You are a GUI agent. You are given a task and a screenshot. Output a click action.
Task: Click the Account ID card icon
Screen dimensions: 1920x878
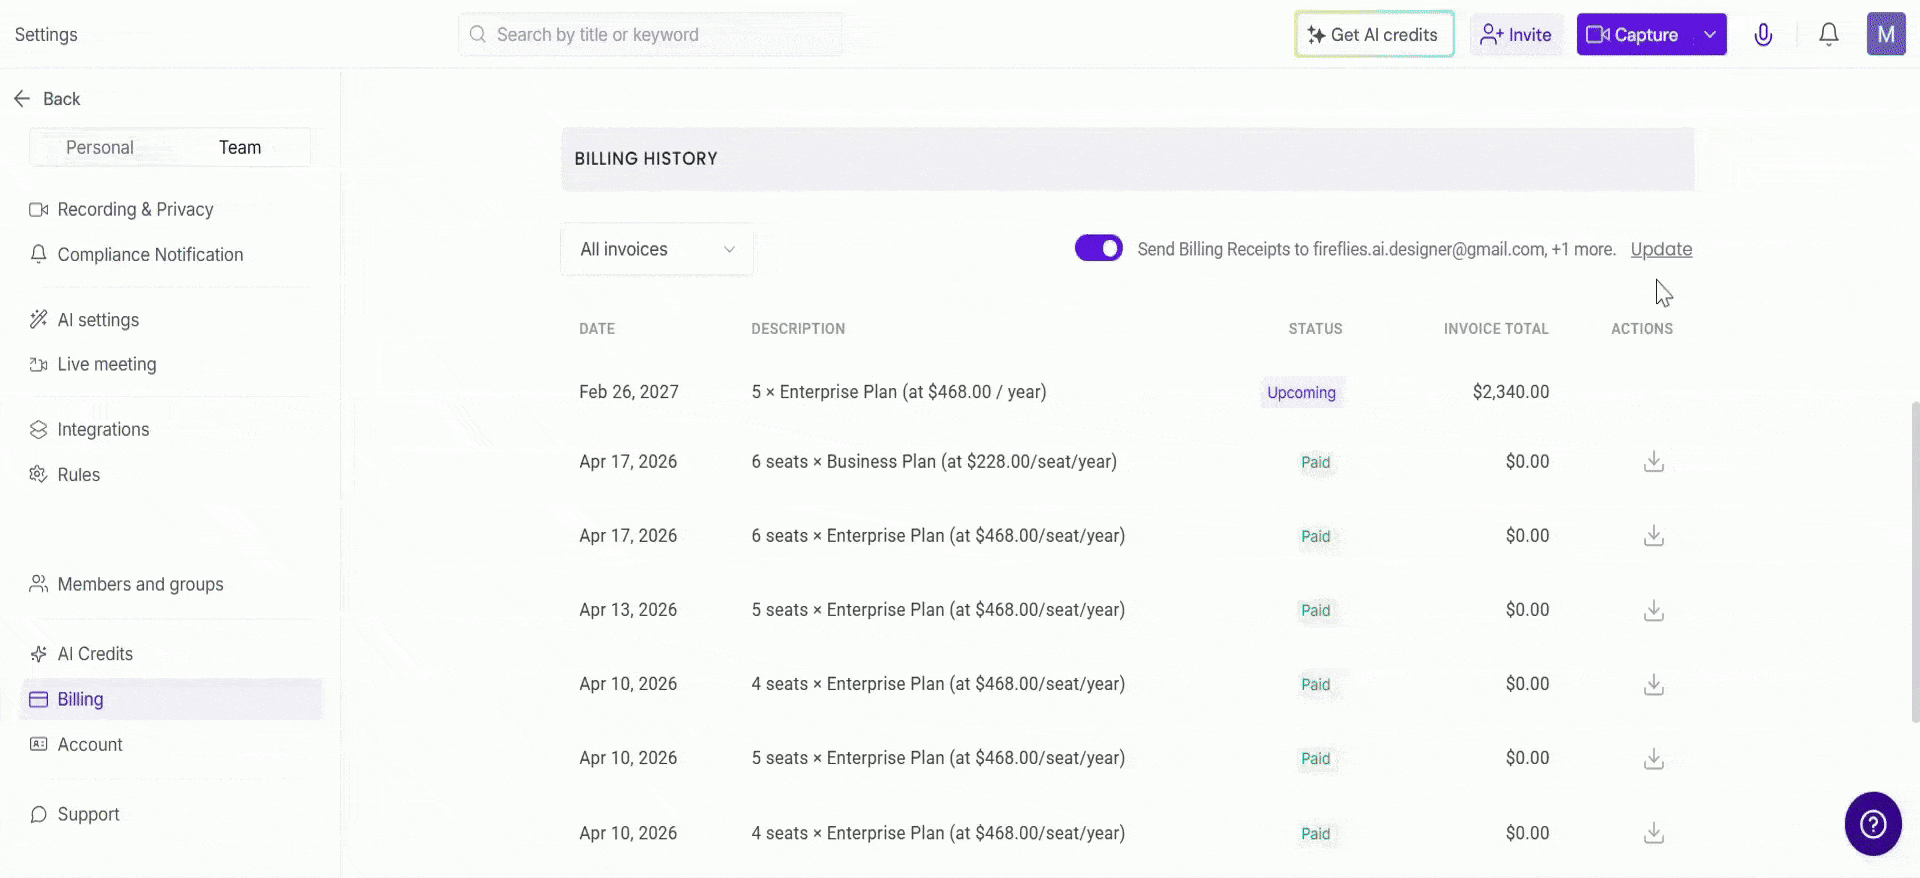pyautogui.click(x=38, y=744)
